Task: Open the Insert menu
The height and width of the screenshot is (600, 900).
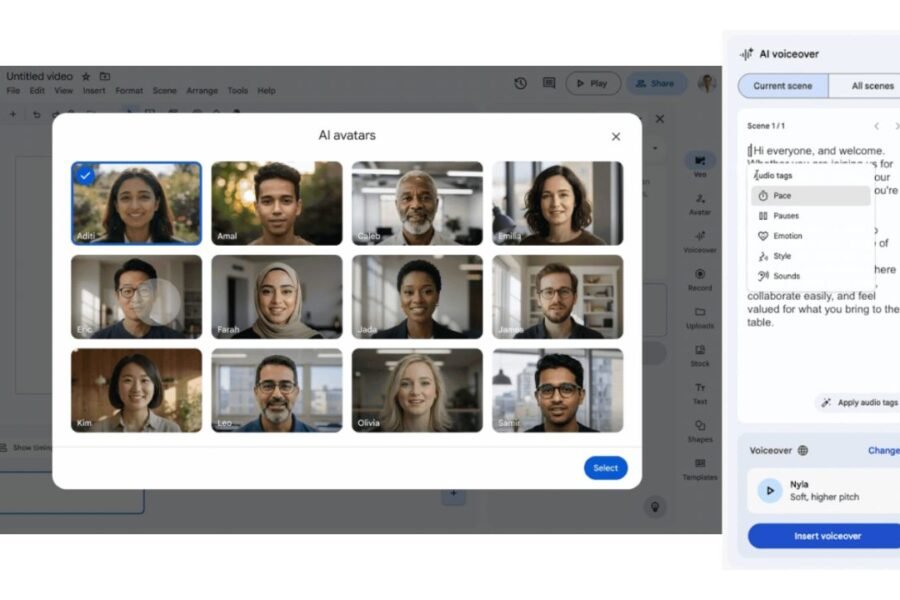Action: tap(94, 91)
